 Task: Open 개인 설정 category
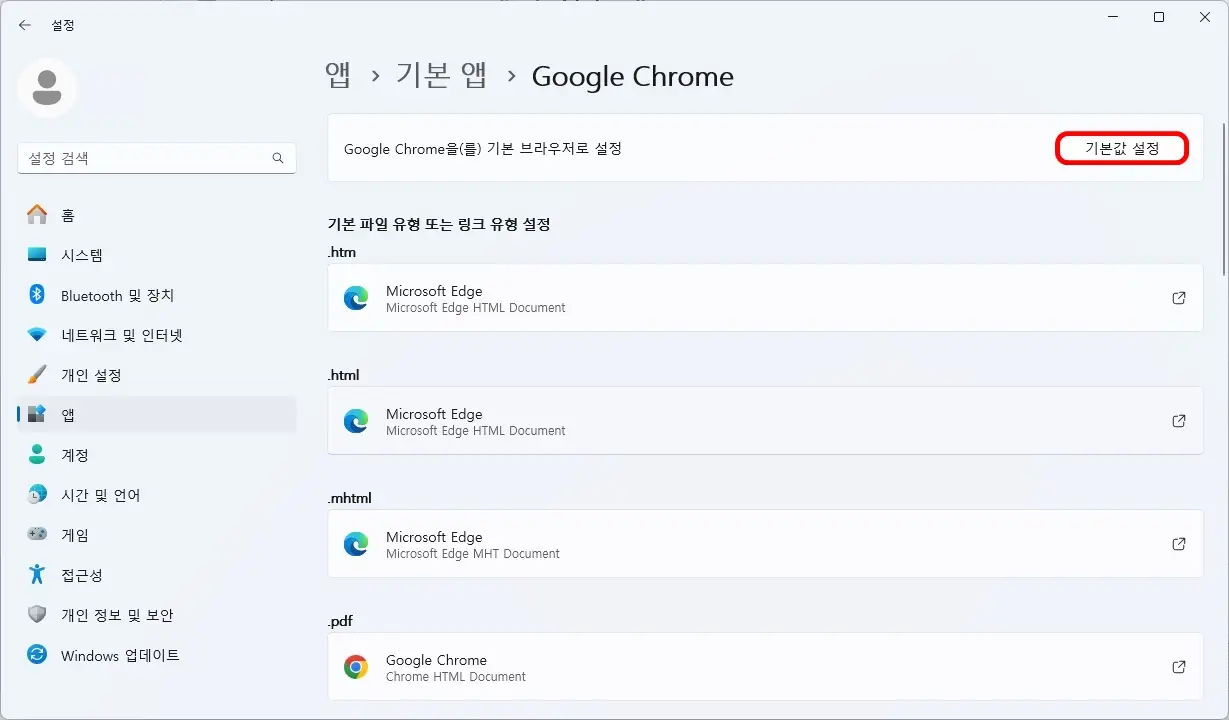pyautogui.click(x=157, y=375)
